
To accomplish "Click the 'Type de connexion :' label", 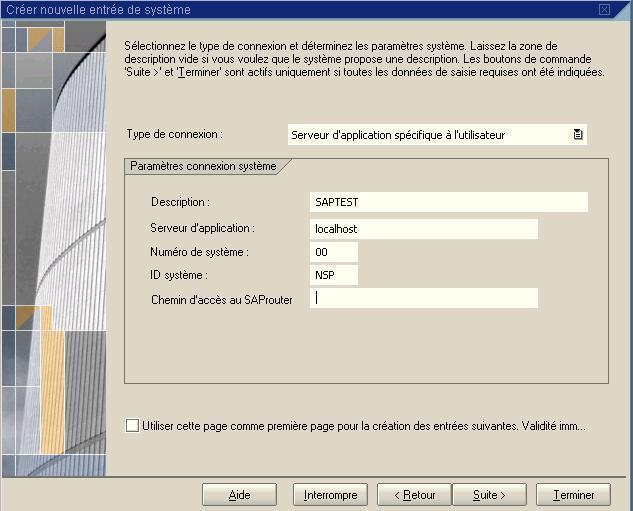I will [x=175, y=134].
